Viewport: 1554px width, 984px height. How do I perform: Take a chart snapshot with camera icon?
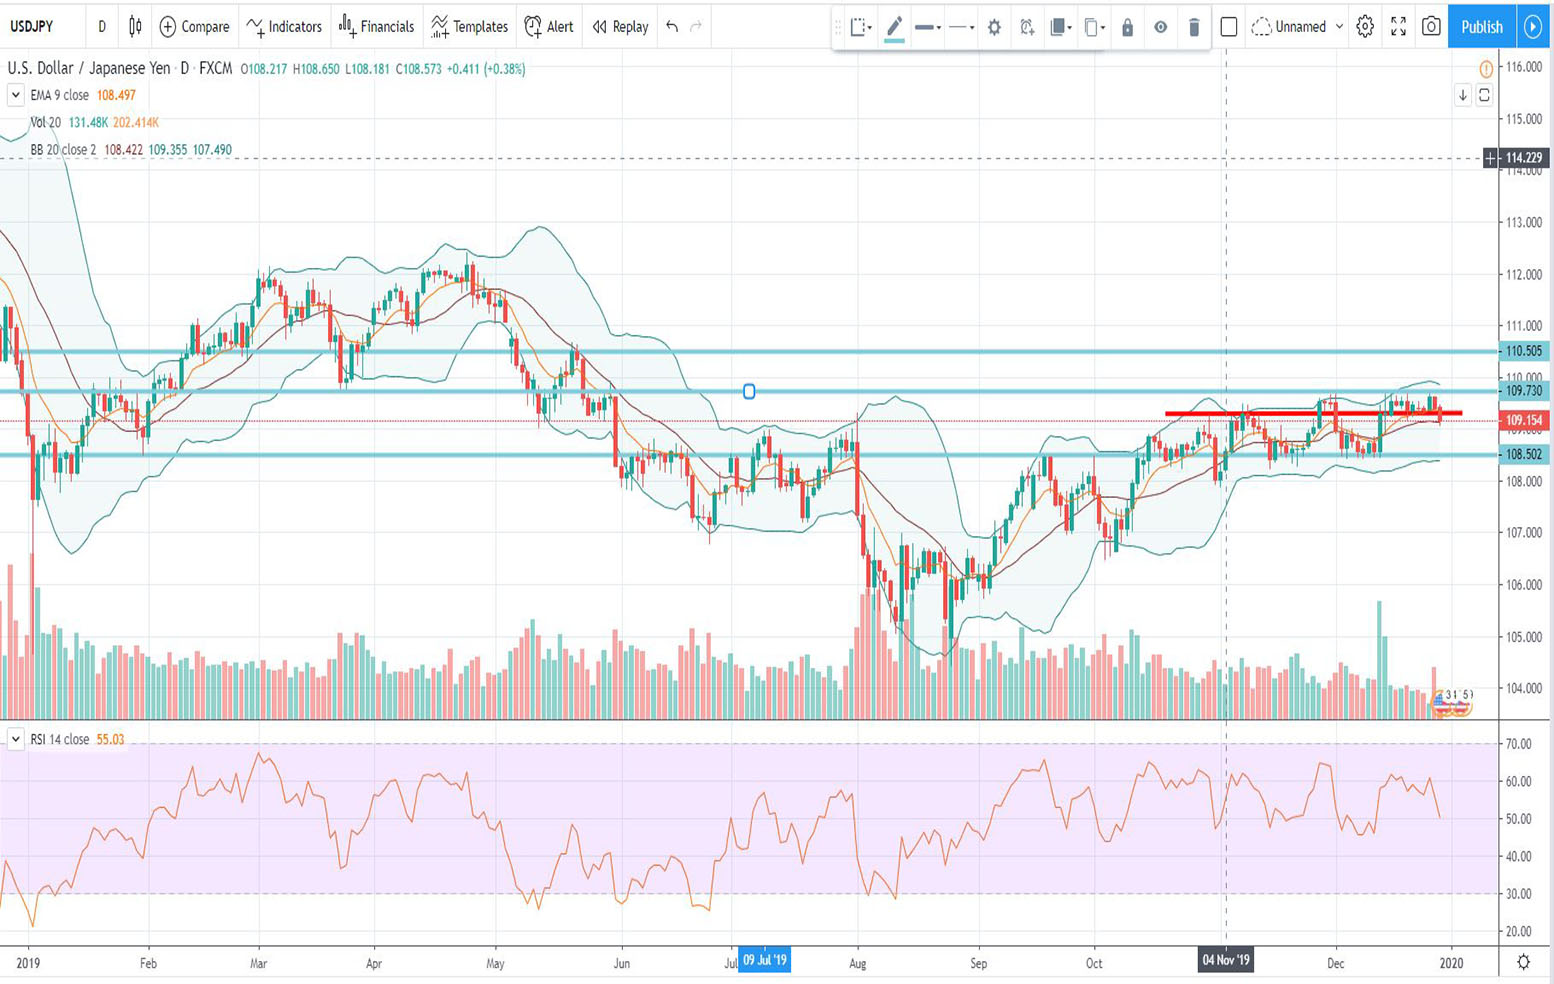click(x=1431, y=27)
